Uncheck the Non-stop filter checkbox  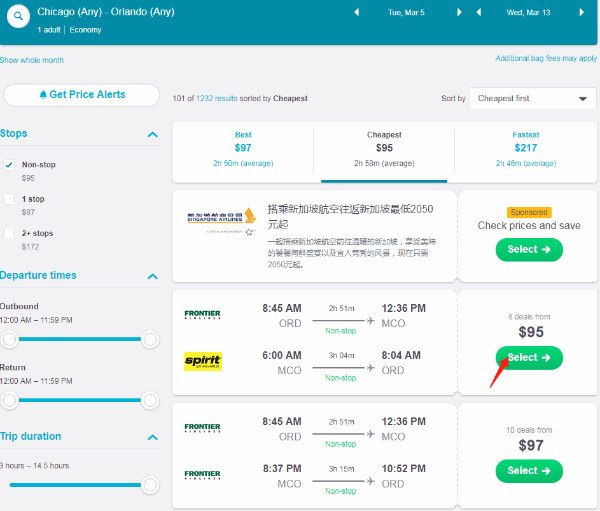(9, 165)
